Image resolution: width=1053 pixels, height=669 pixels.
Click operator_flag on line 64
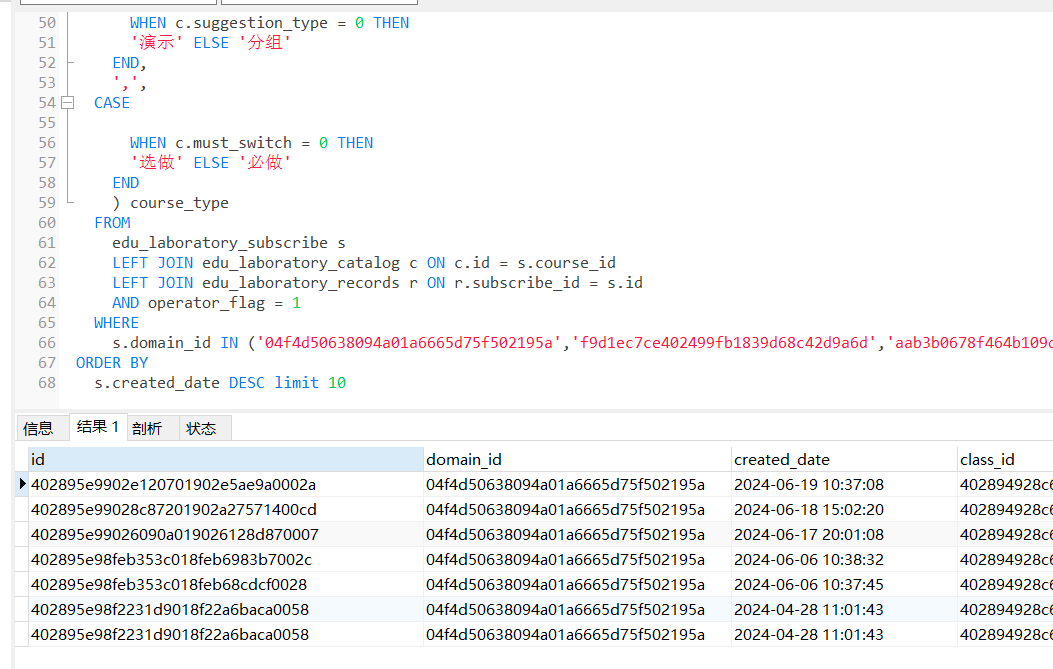pyautogui.click(x=206, y=304)
